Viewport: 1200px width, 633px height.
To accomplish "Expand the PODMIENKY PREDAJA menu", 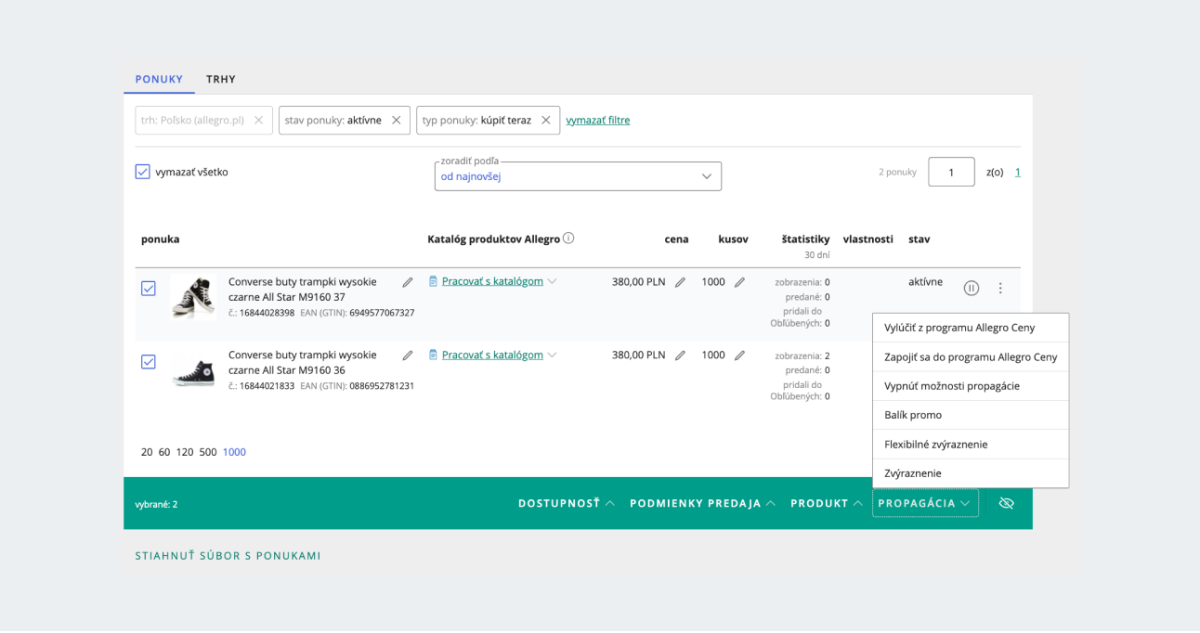I will (x=702, y=503).
